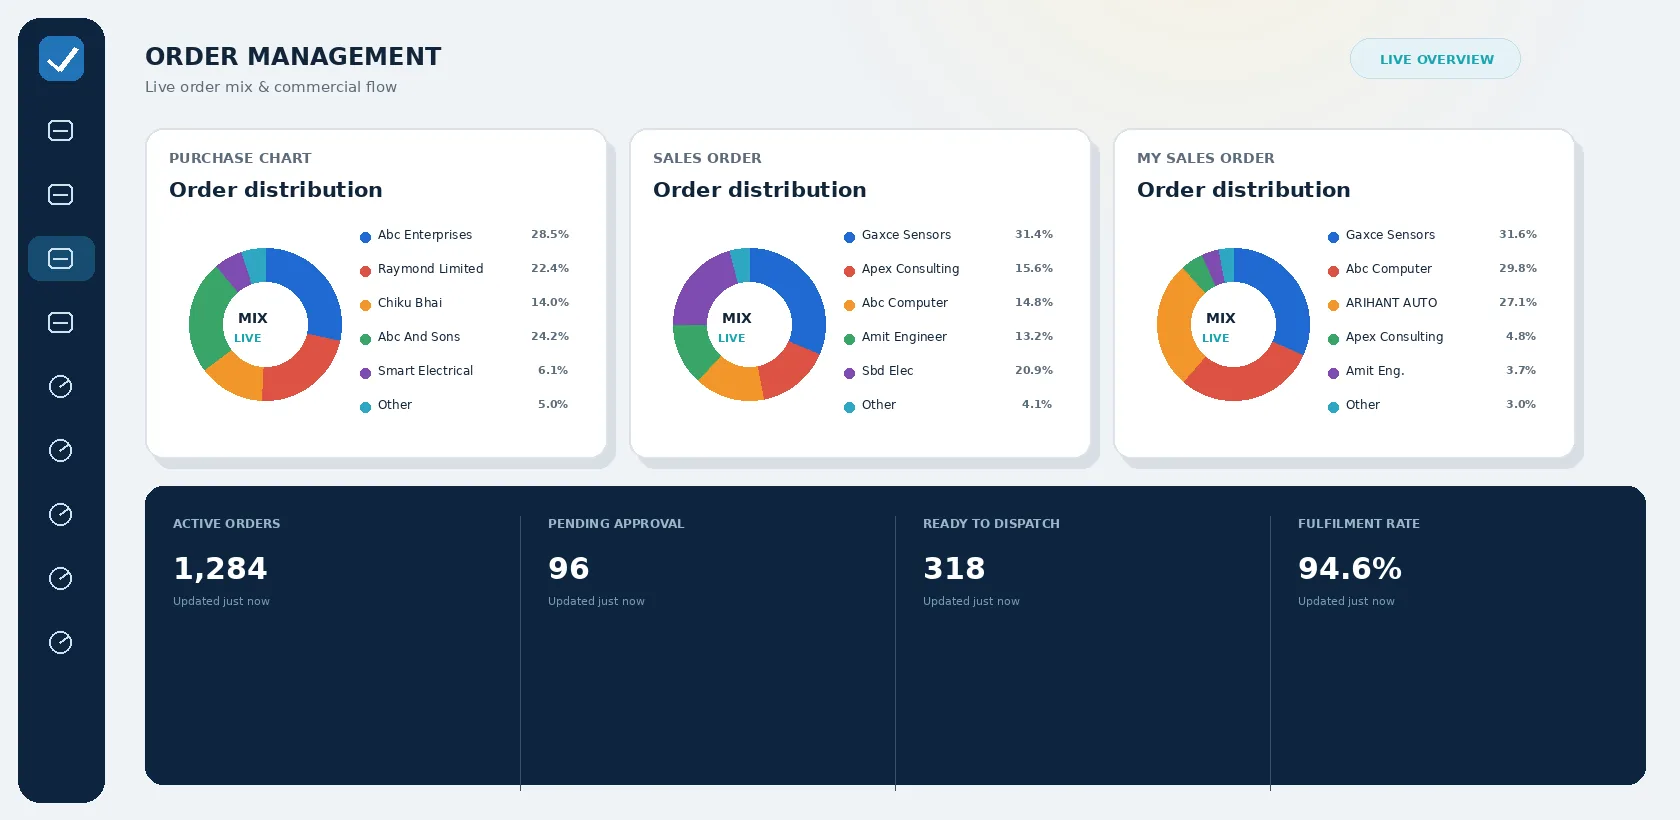Click the LIVE OVERVIEW button
This screenshot has height=820, width=1680.
[x=1435, y=59]
